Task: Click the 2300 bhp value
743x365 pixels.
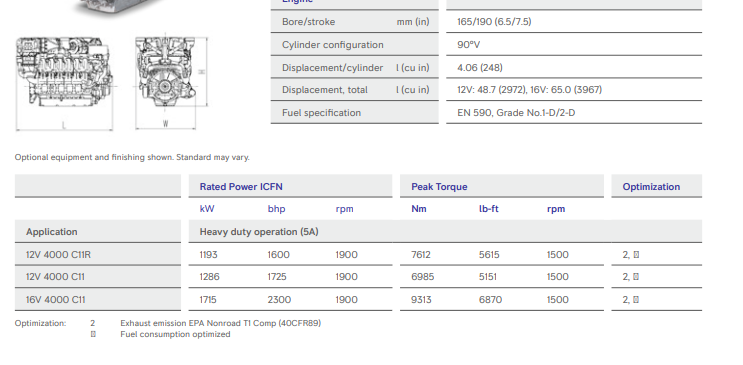Action: click(279, 300)
